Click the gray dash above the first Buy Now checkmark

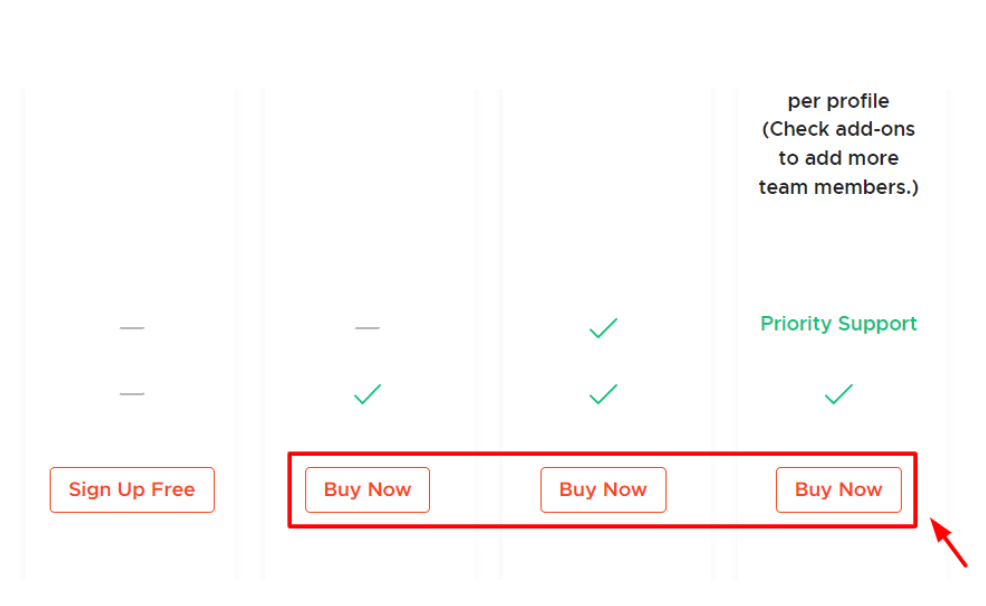tap(367, 328)
